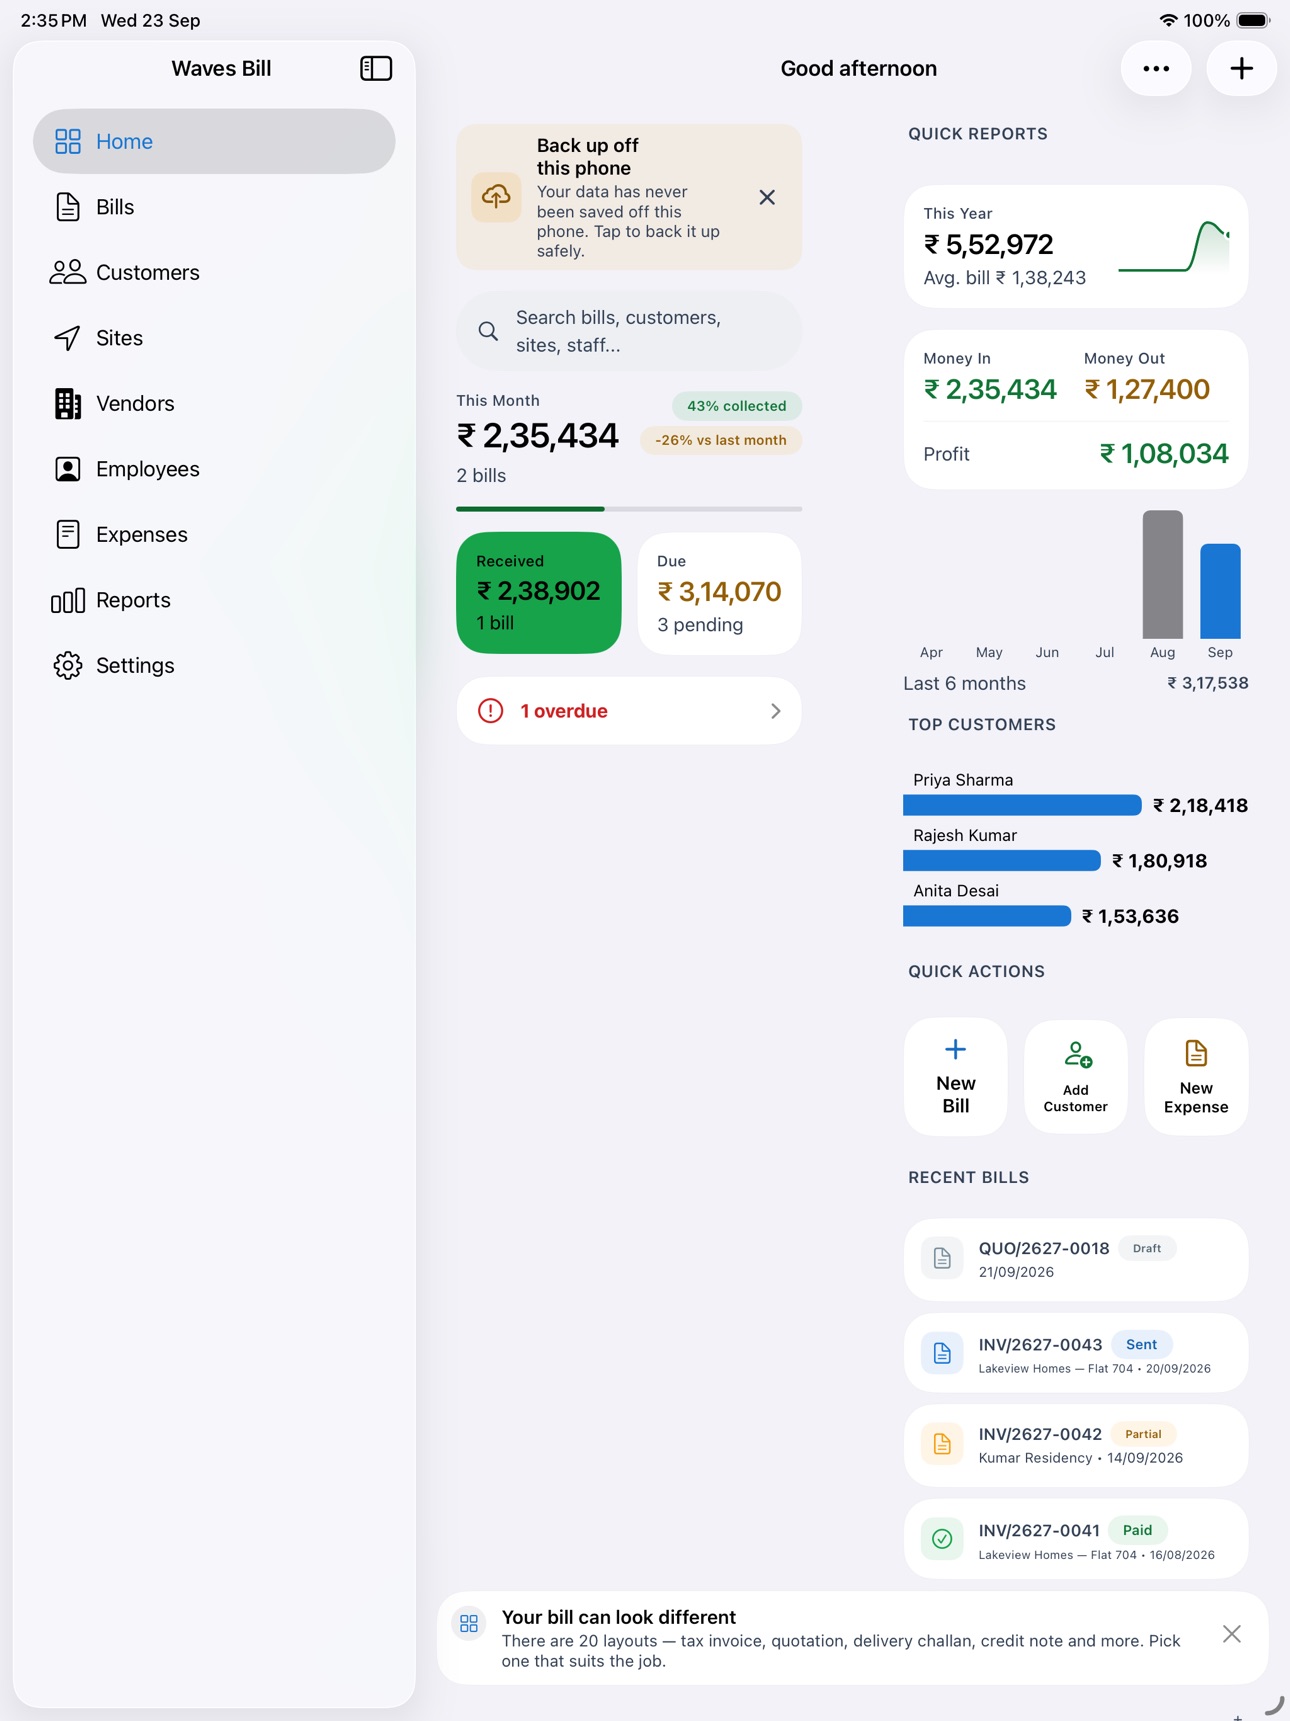Open the Received ₹ 2,38,902 card
This screenshot has height=1721, width=1290.
539,593
